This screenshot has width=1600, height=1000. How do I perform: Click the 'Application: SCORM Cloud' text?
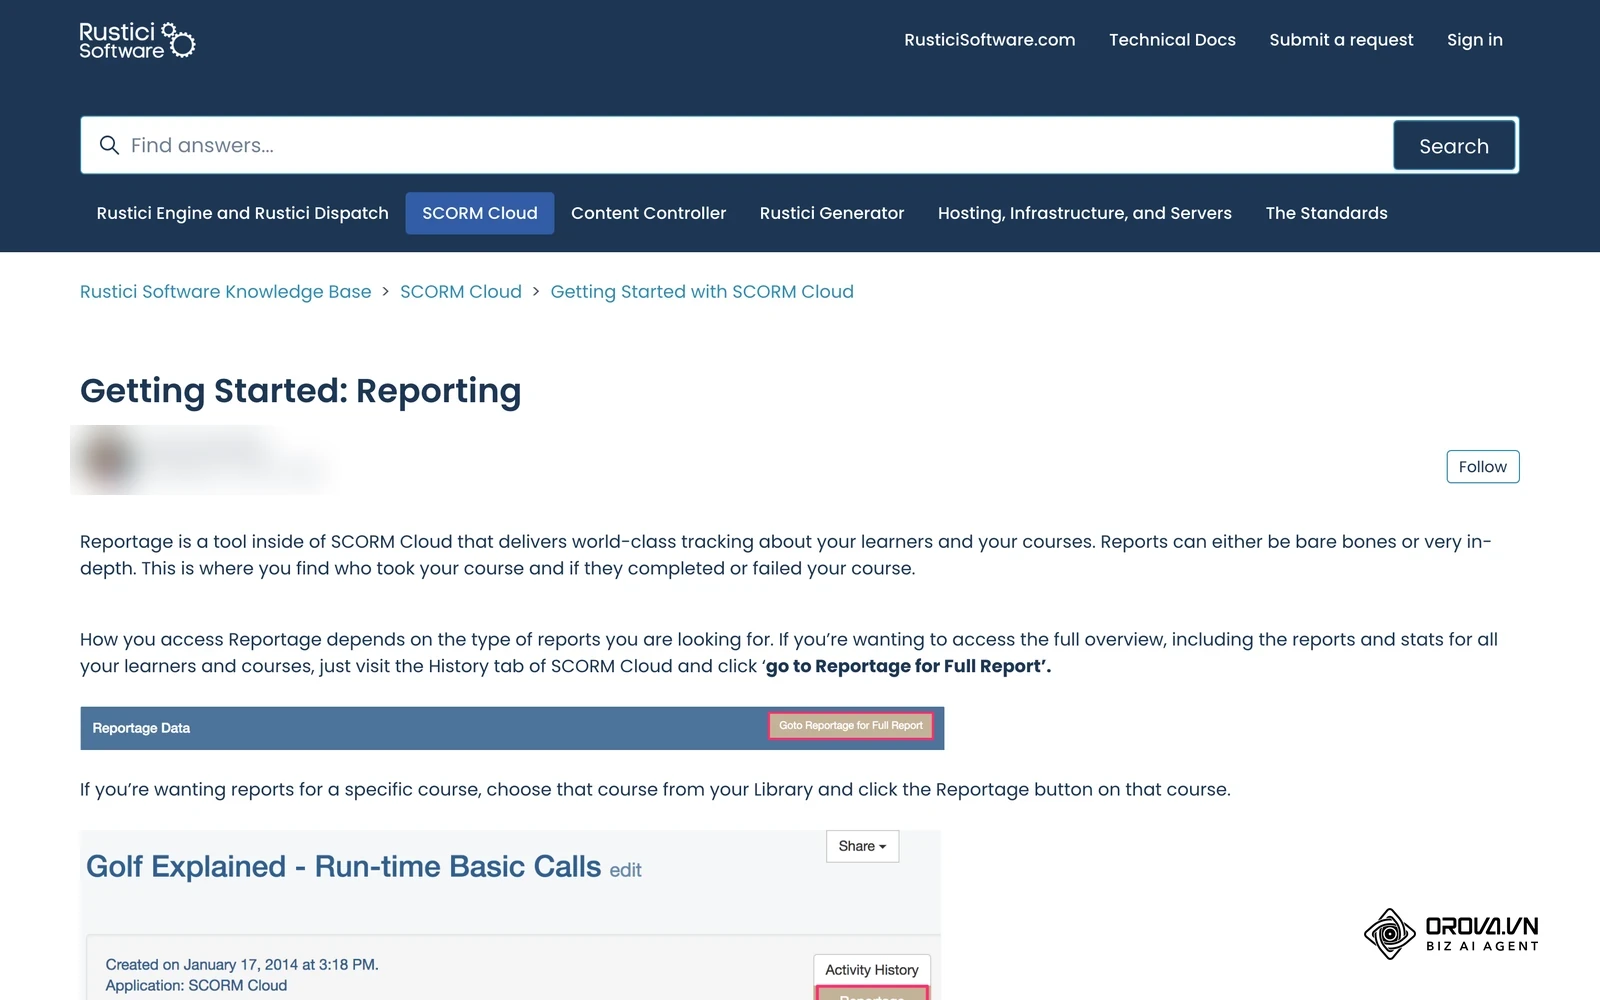[196, 986]
